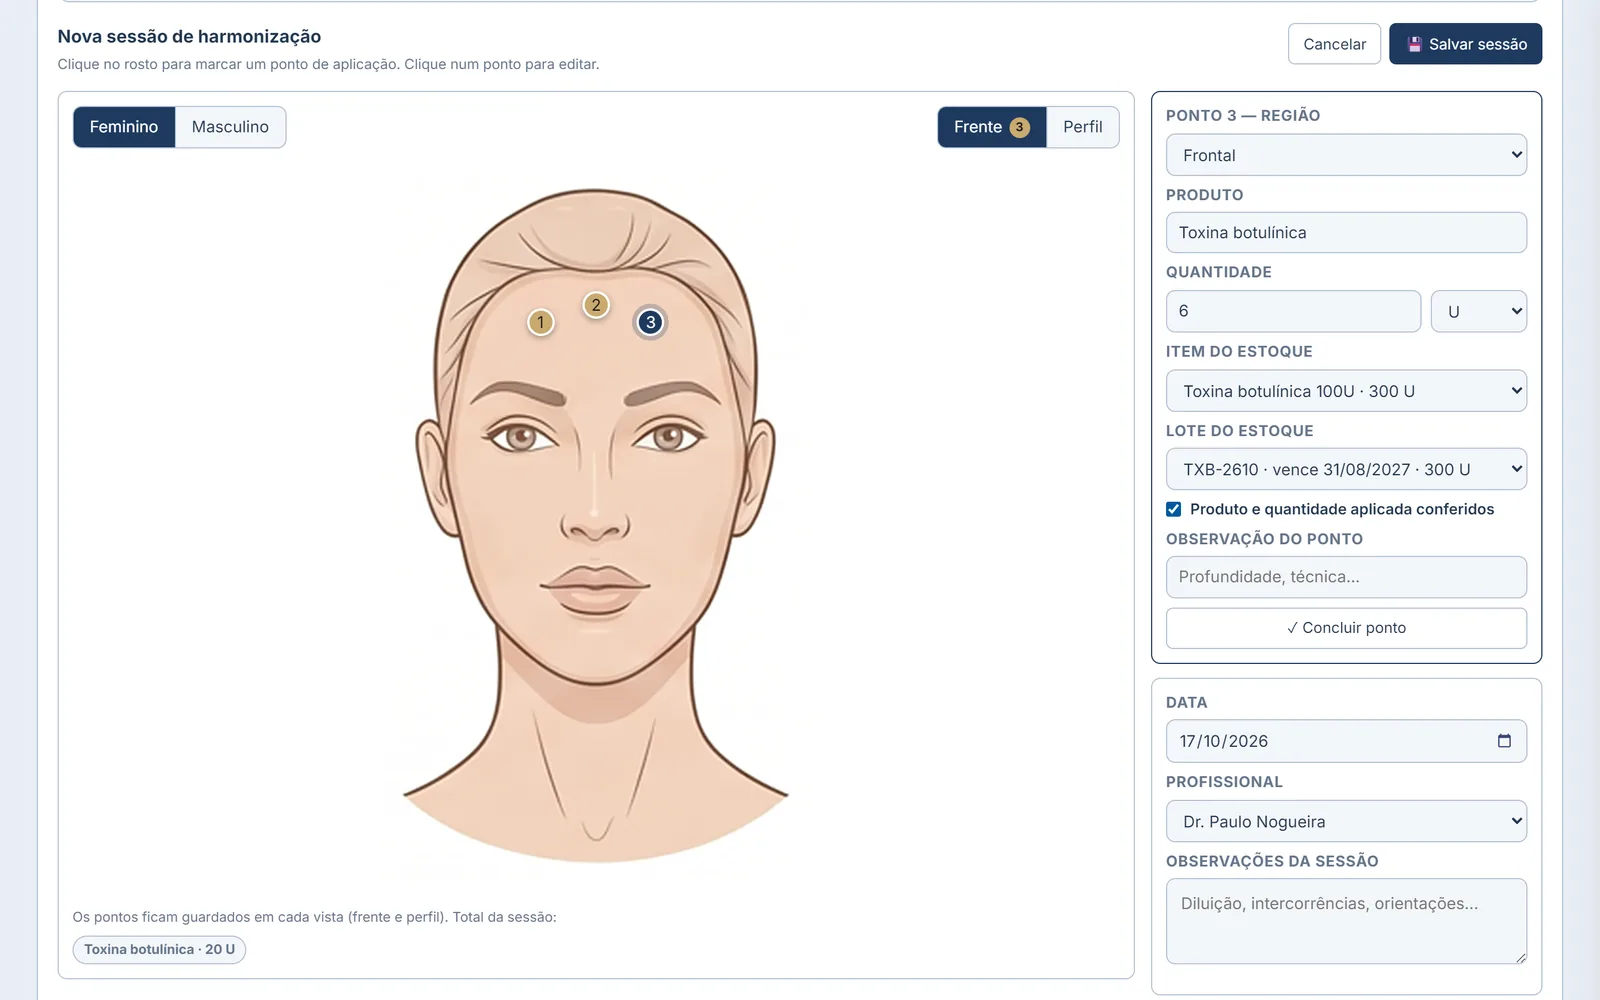This screenshot has height=1000, width=1600.
Task: Click the Quantidade field showing 6
Action: (1293, 311)
